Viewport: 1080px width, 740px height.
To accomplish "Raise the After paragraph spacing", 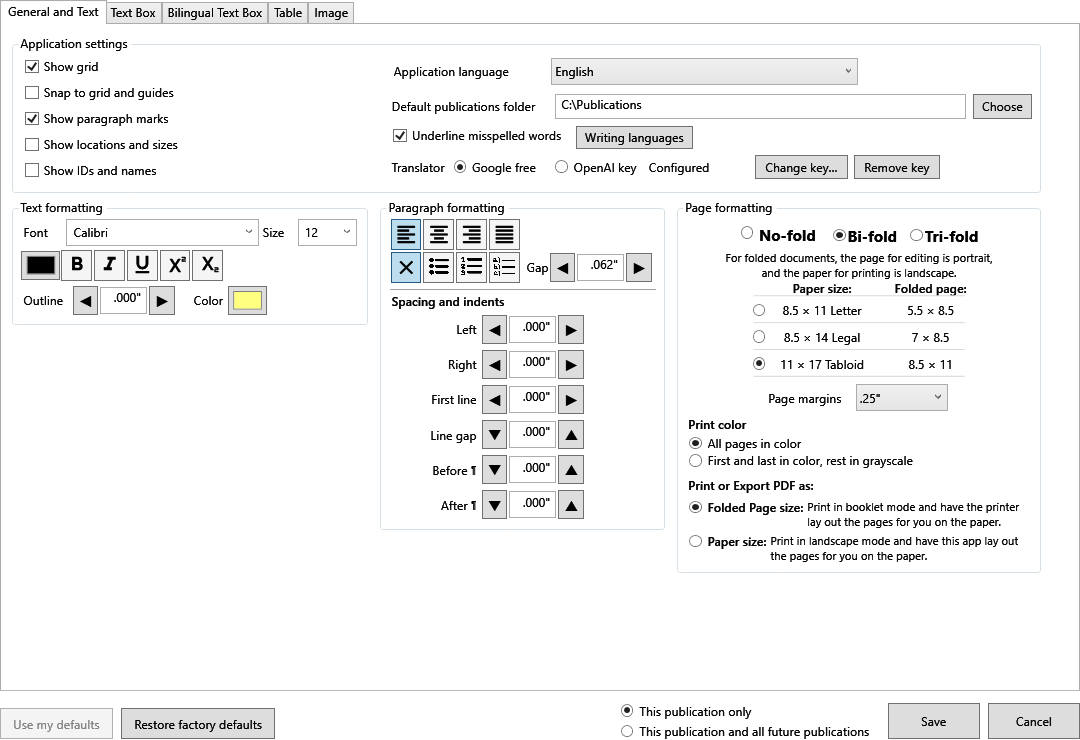I will coord(571,505).
